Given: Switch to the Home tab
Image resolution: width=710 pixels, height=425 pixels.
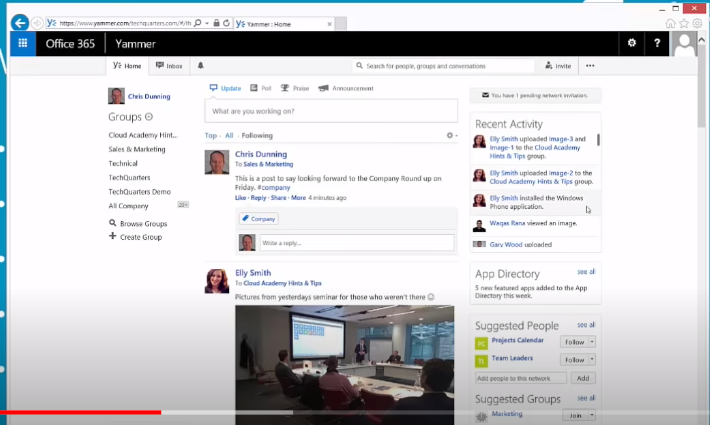Looking at the screenshot, I should pyautogui.click(x=127, y=66).
